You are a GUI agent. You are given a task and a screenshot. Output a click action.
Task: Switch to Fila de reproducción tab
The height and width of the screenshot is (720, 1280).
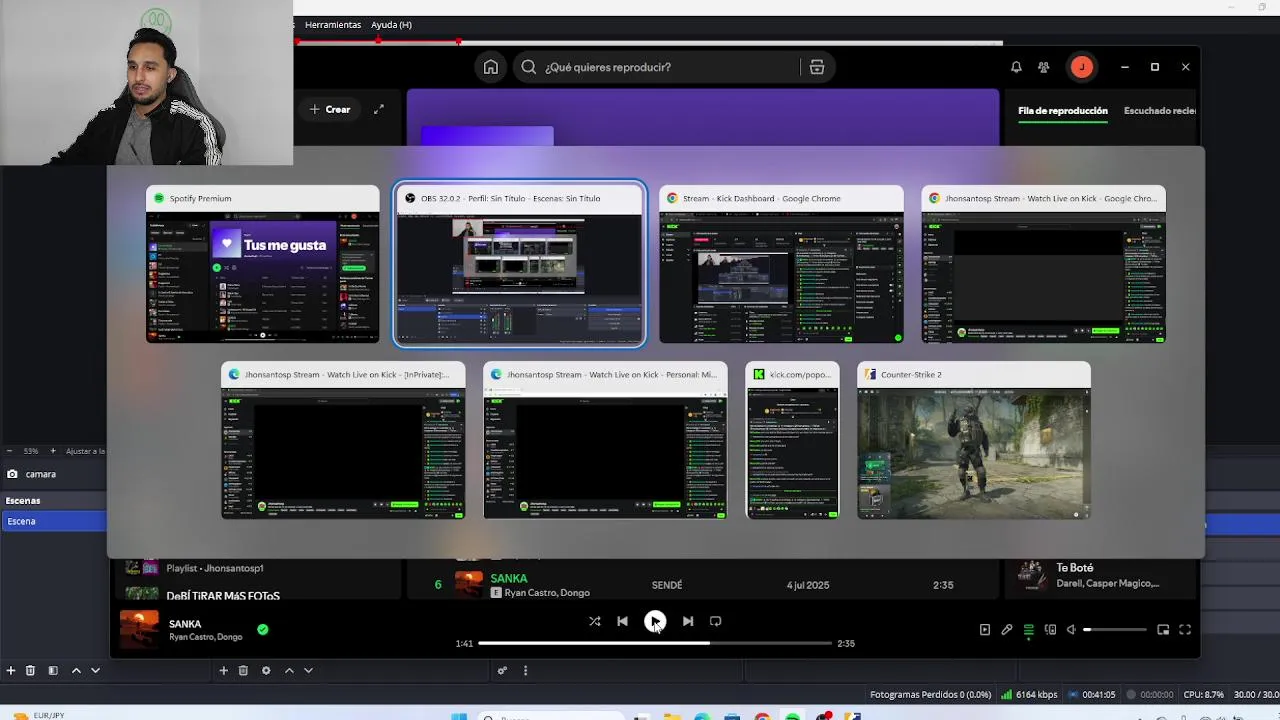1063,111
